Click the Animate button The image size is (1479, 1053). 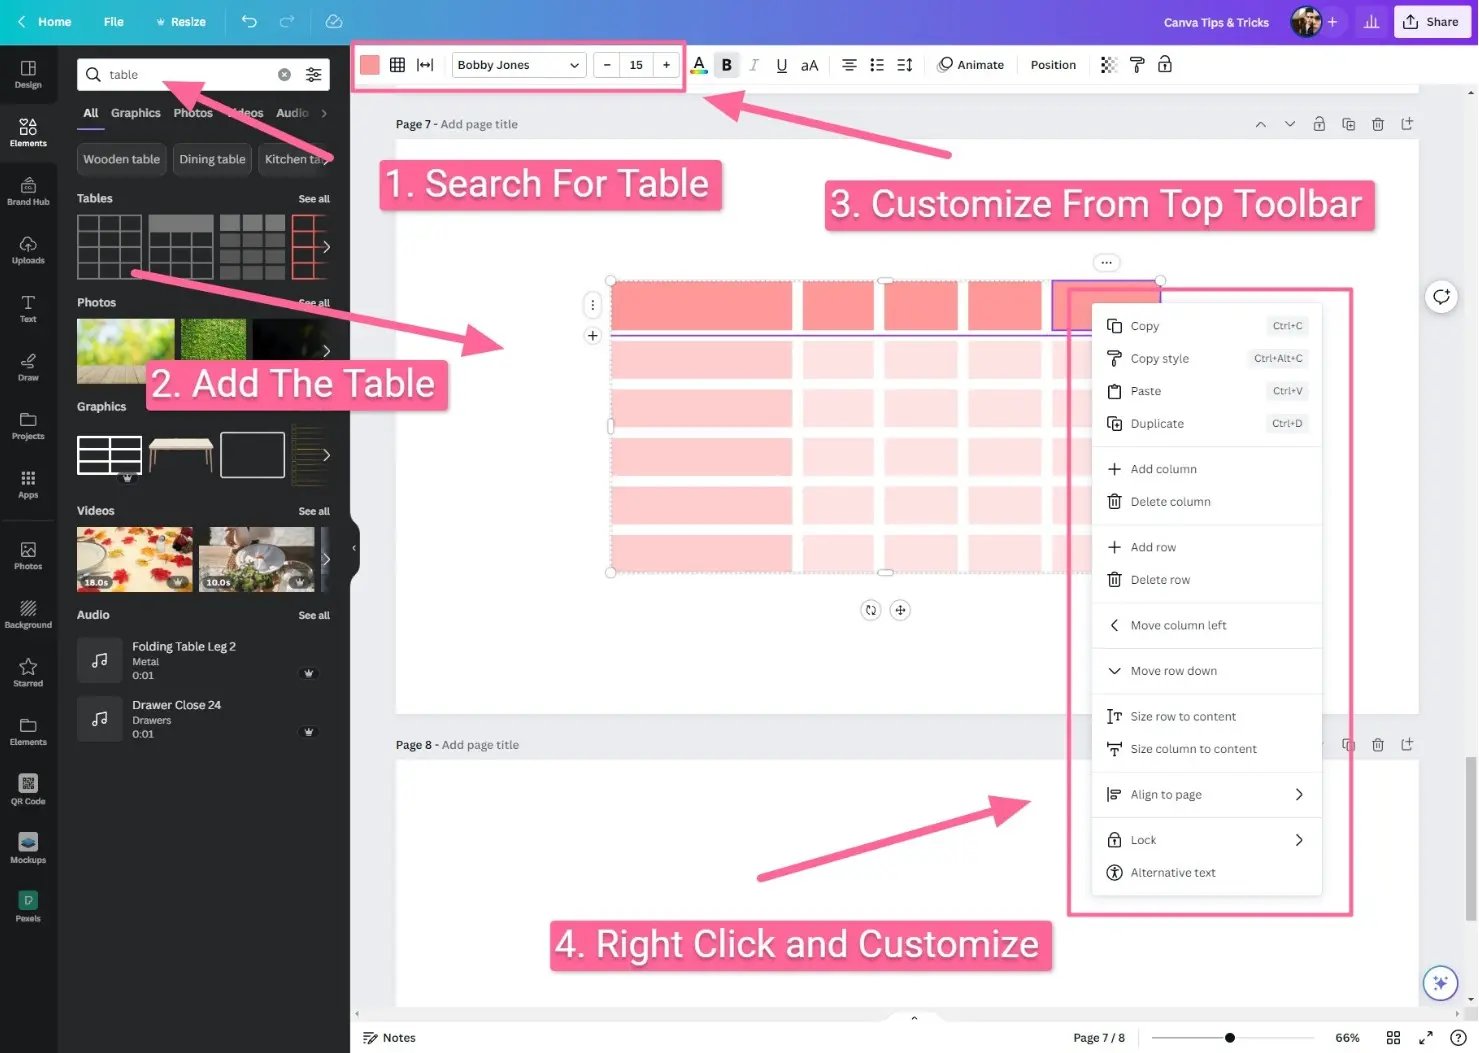point(971,65)
